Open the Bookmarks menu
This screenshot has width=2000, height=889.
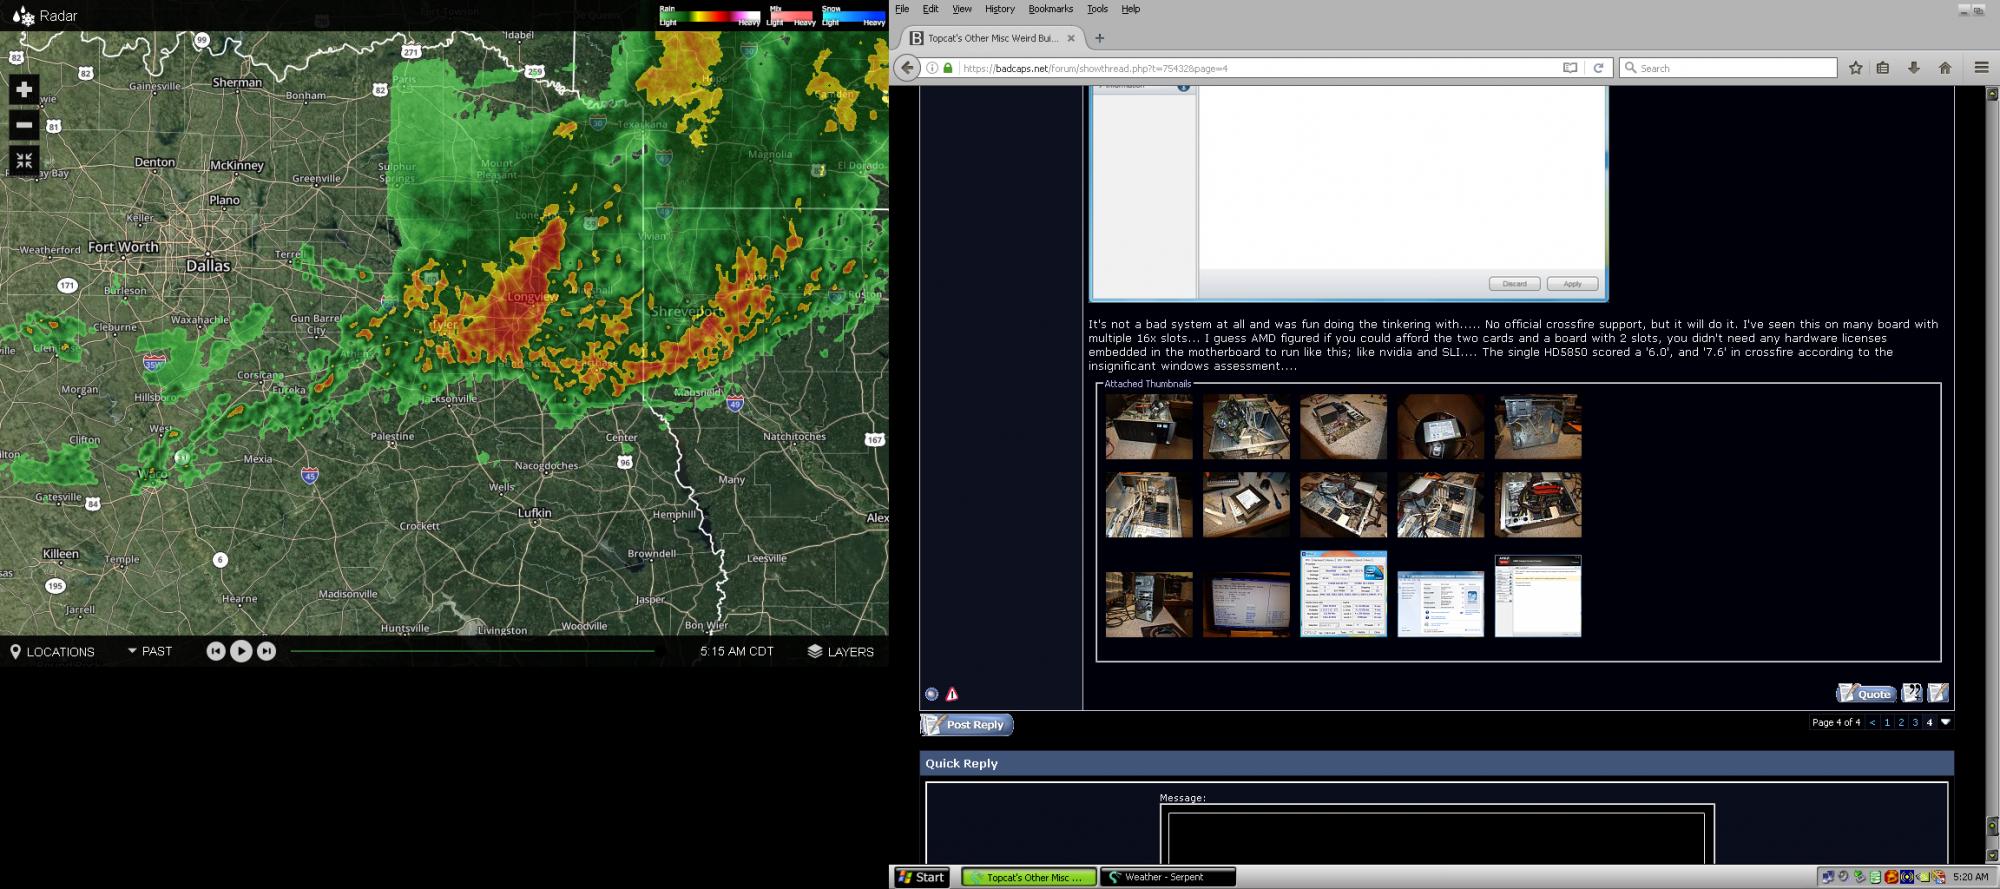tap(1050, 9)
